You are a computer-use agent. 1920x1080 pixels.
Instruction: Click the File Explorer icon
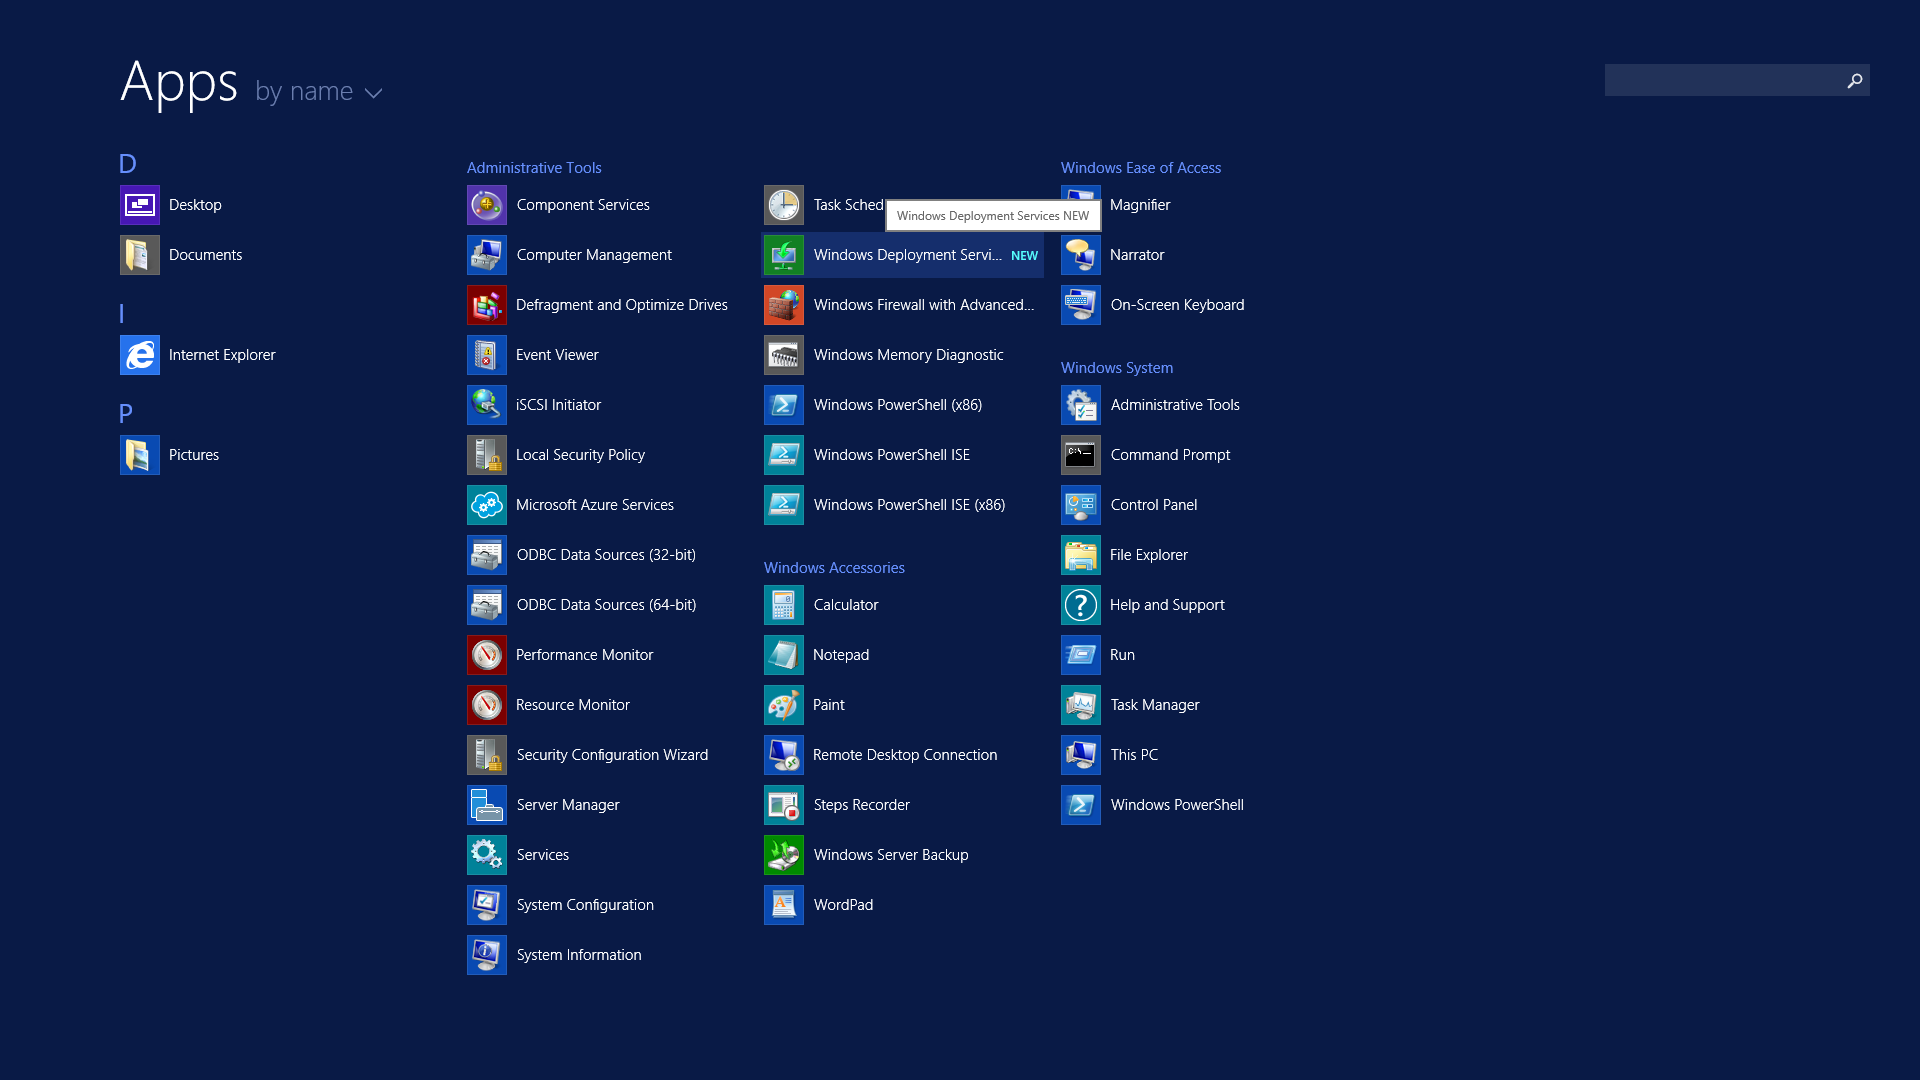1081,555
